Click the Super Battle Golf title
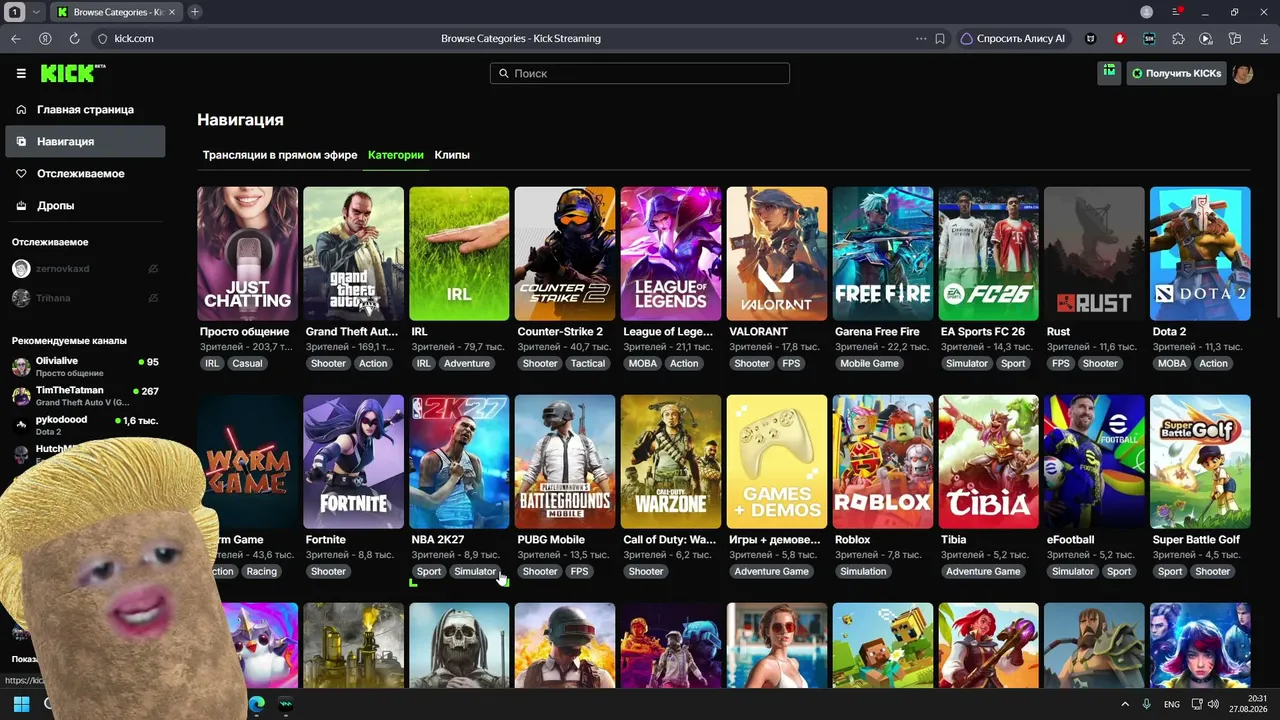This screenshot has height=720, width=1280. coord(1196,539)
